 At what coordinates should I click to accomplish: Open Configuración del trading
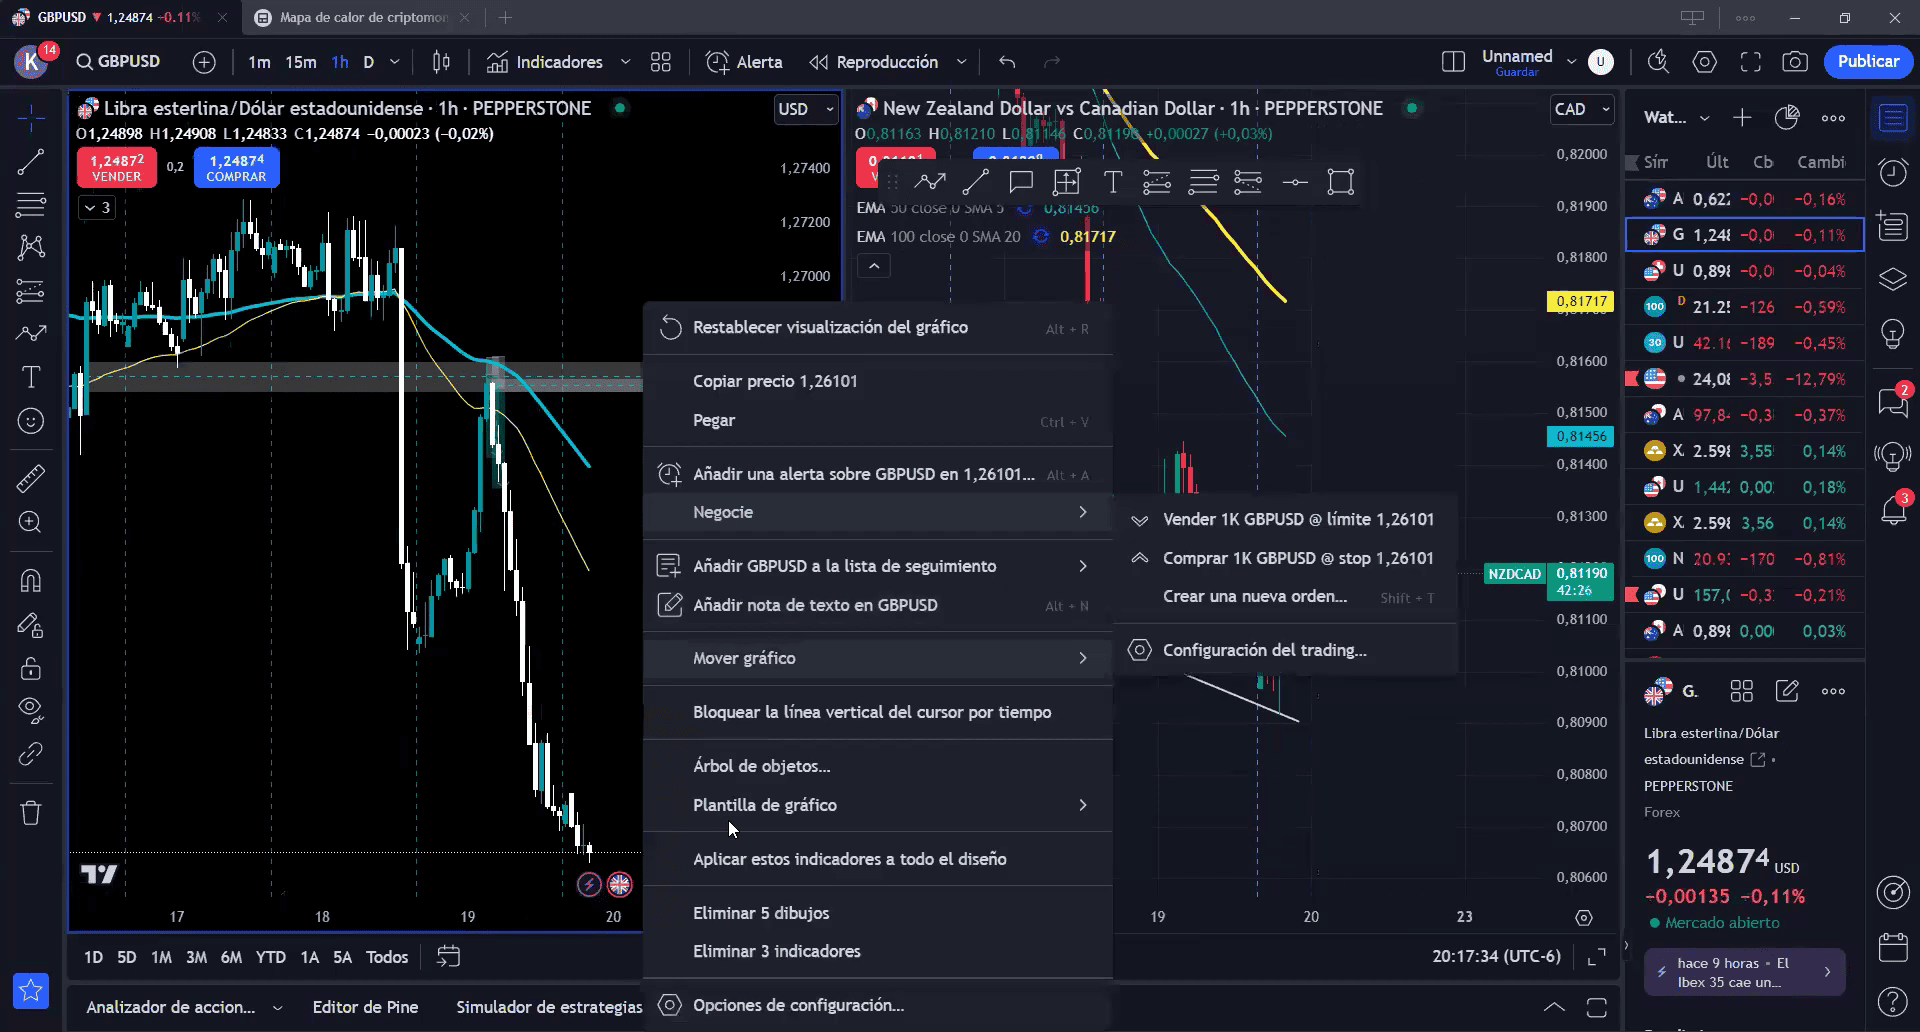[x=1285, y=650]
